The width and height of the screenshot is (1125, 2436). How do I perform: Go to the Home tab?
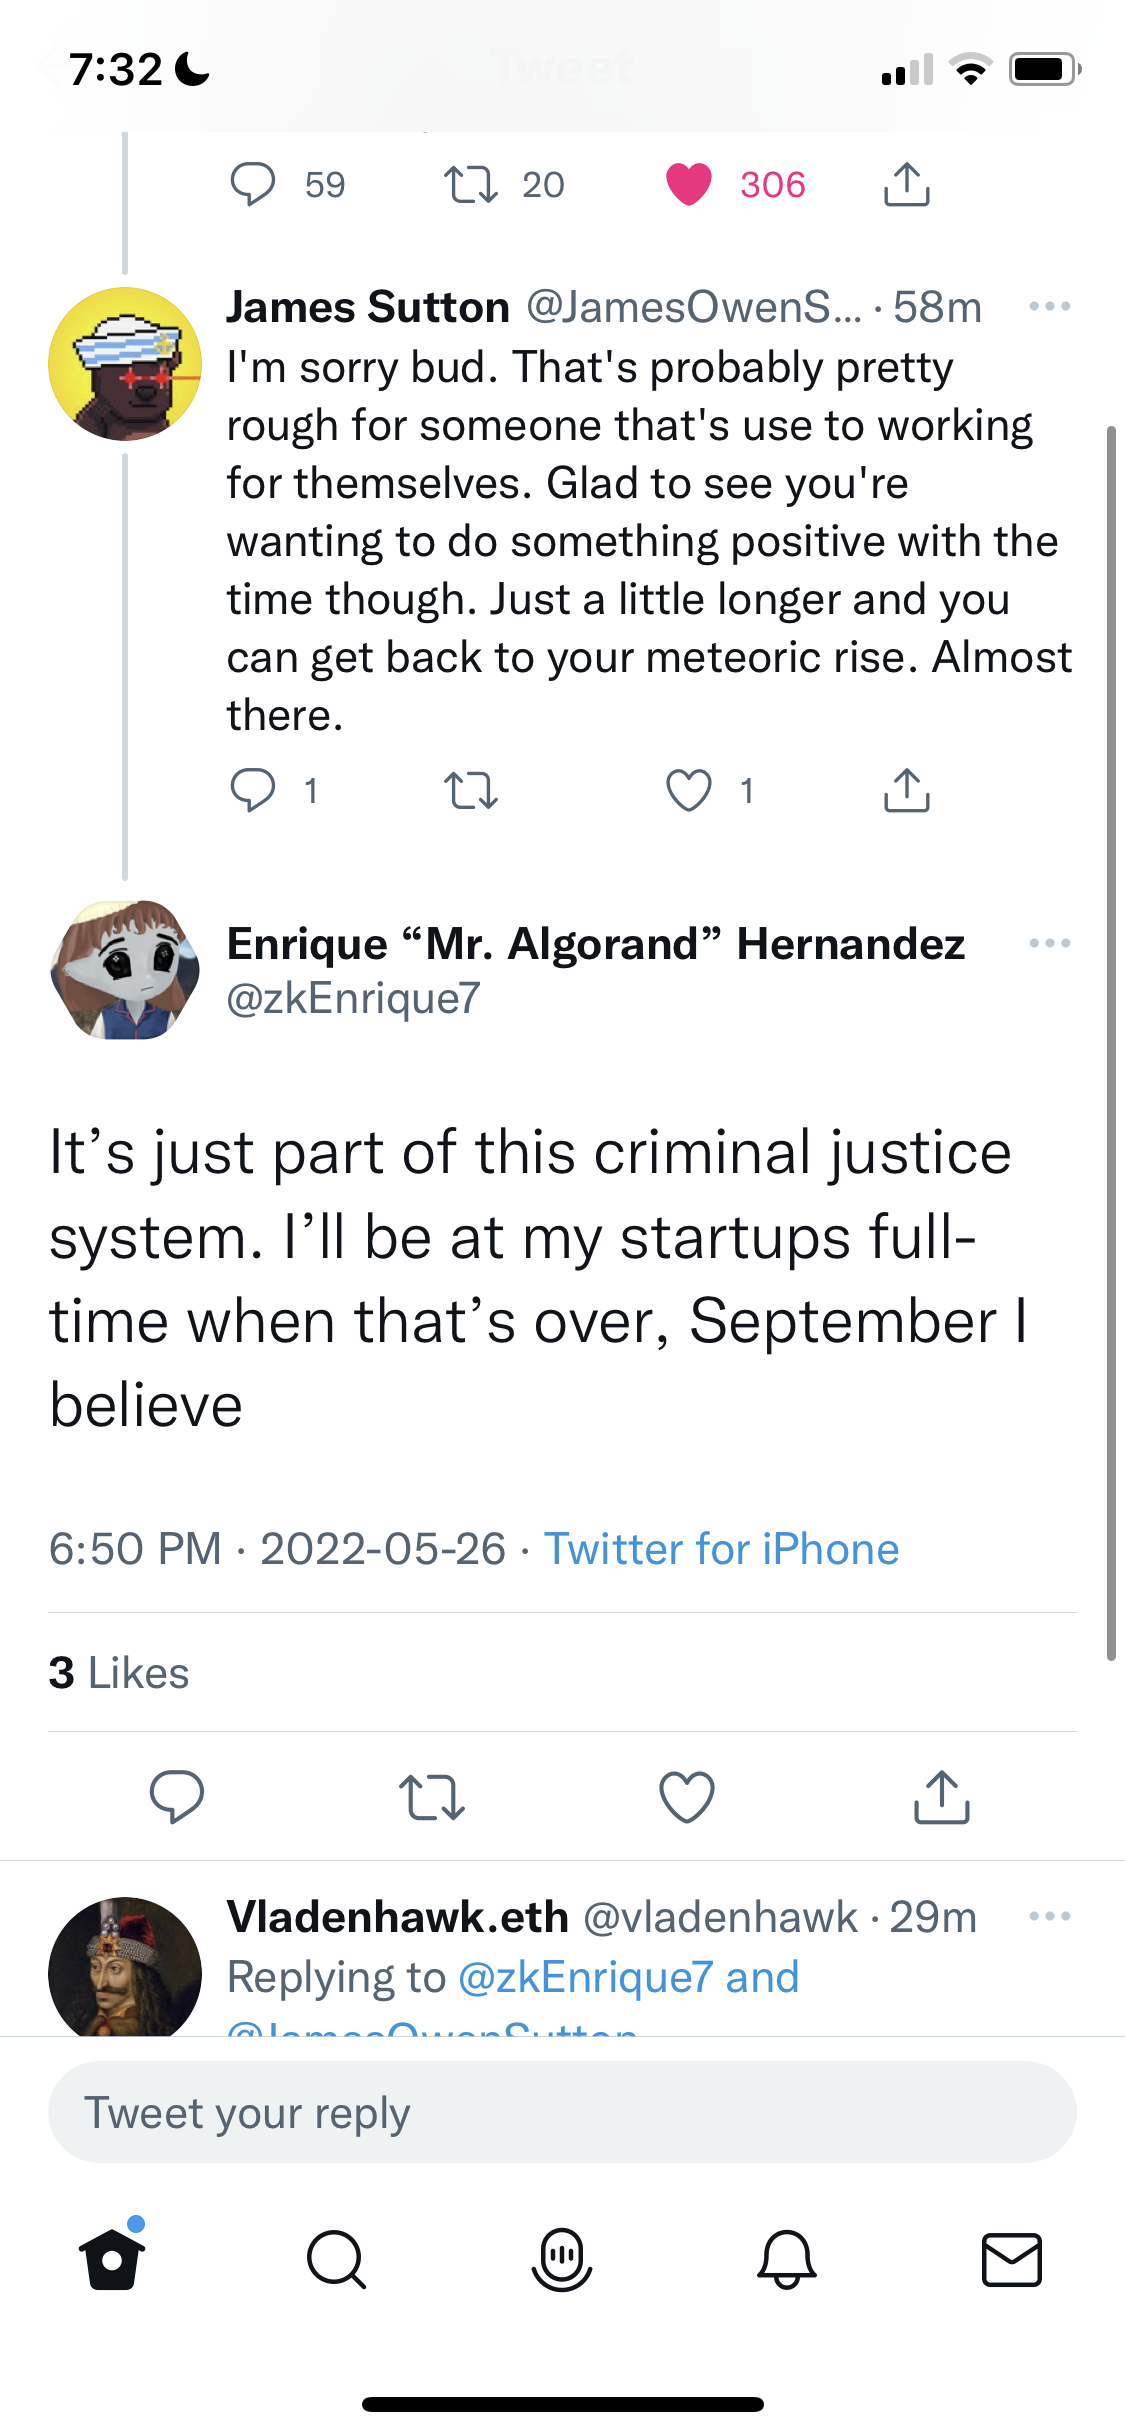point(112,2258)
